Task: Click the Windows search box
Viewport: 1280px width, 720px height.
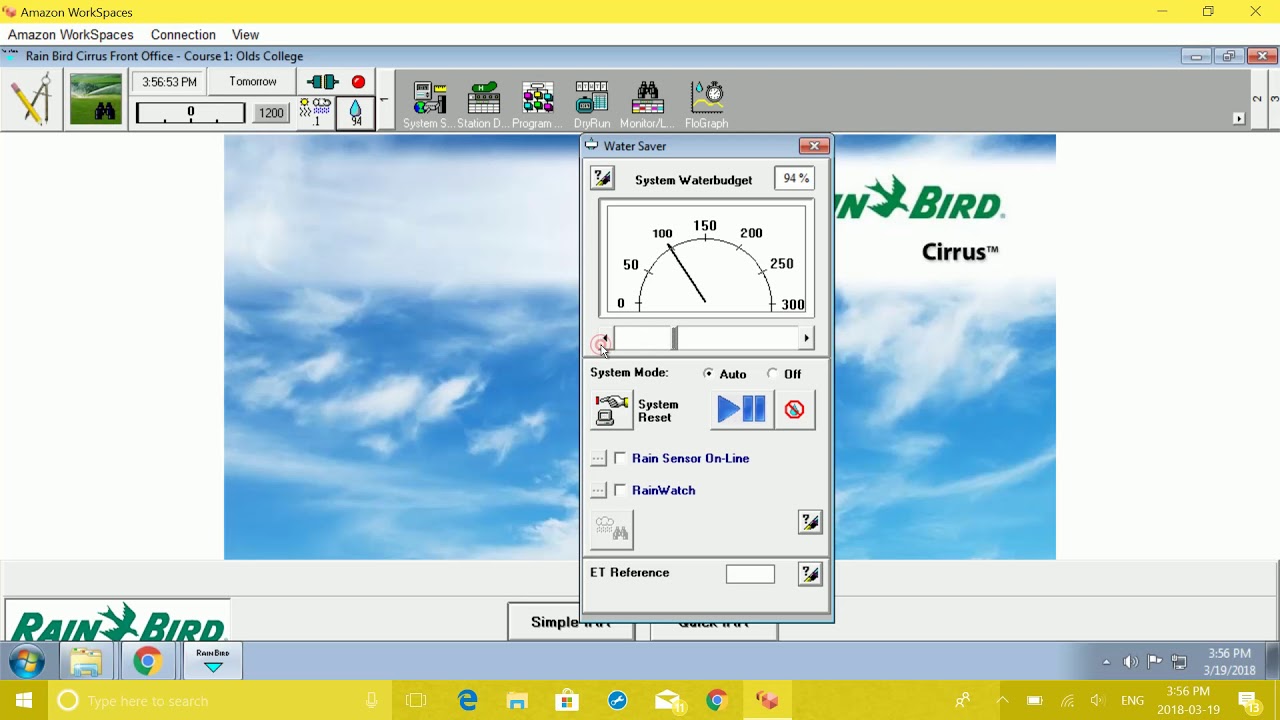Action: [220, 701]
